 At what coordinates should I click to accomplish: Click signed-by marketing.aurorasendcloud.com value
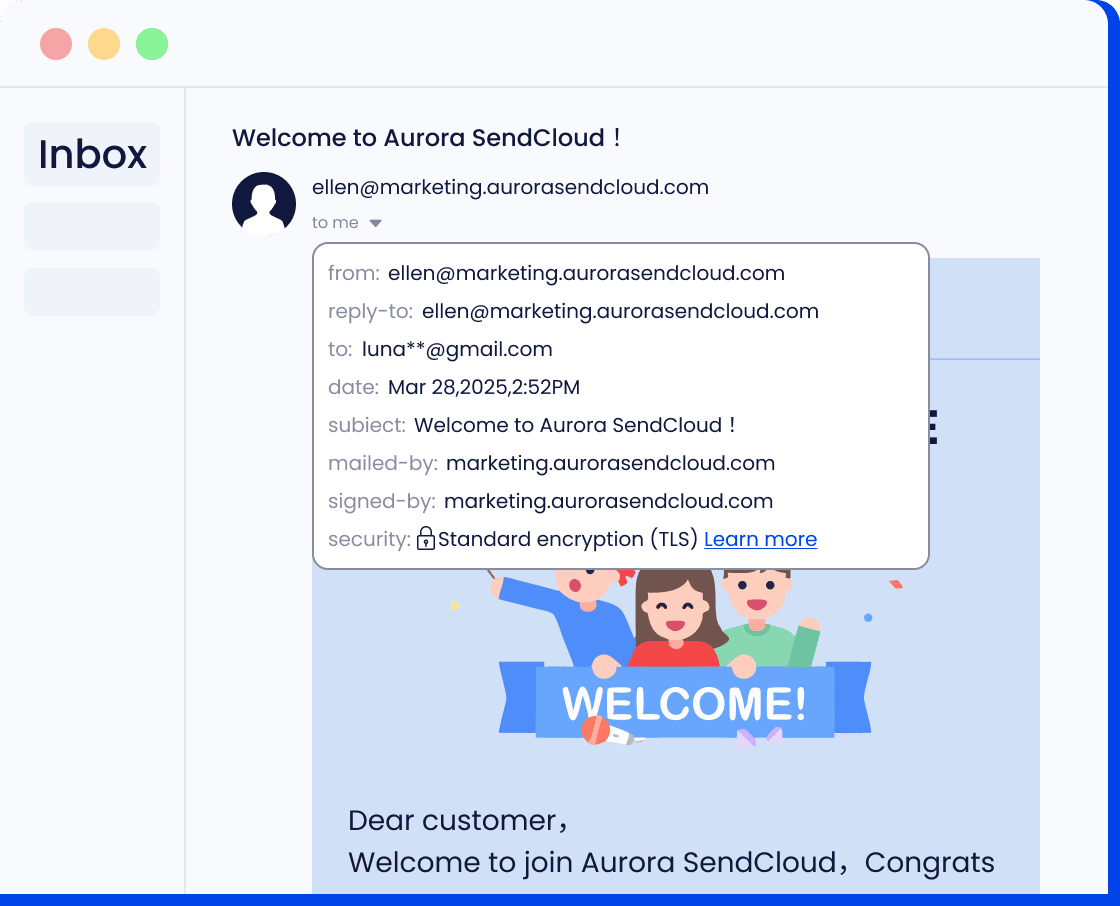click(x=609, y=501)
